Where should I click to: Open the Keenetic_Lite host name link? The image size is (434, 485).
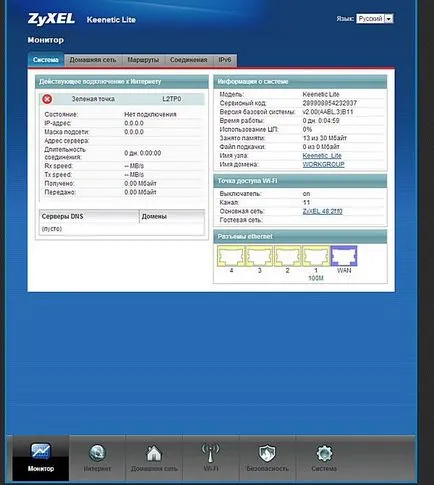pyautogui.click(x=322, y=156)
